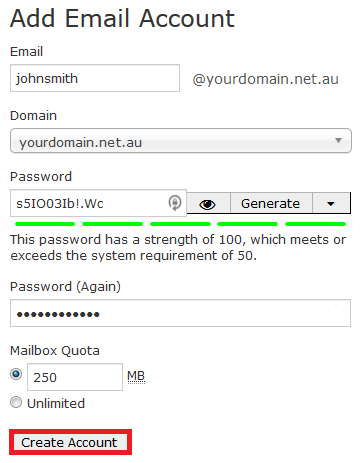361x463 pixels.
Task: Click the MB abbreviation beside the quota
Action: (x=136, y=376)
